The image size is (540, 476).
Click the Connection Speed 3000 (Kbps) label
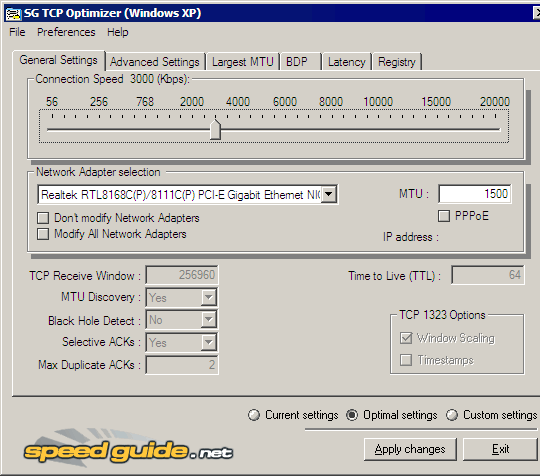(x=112, y=79)
